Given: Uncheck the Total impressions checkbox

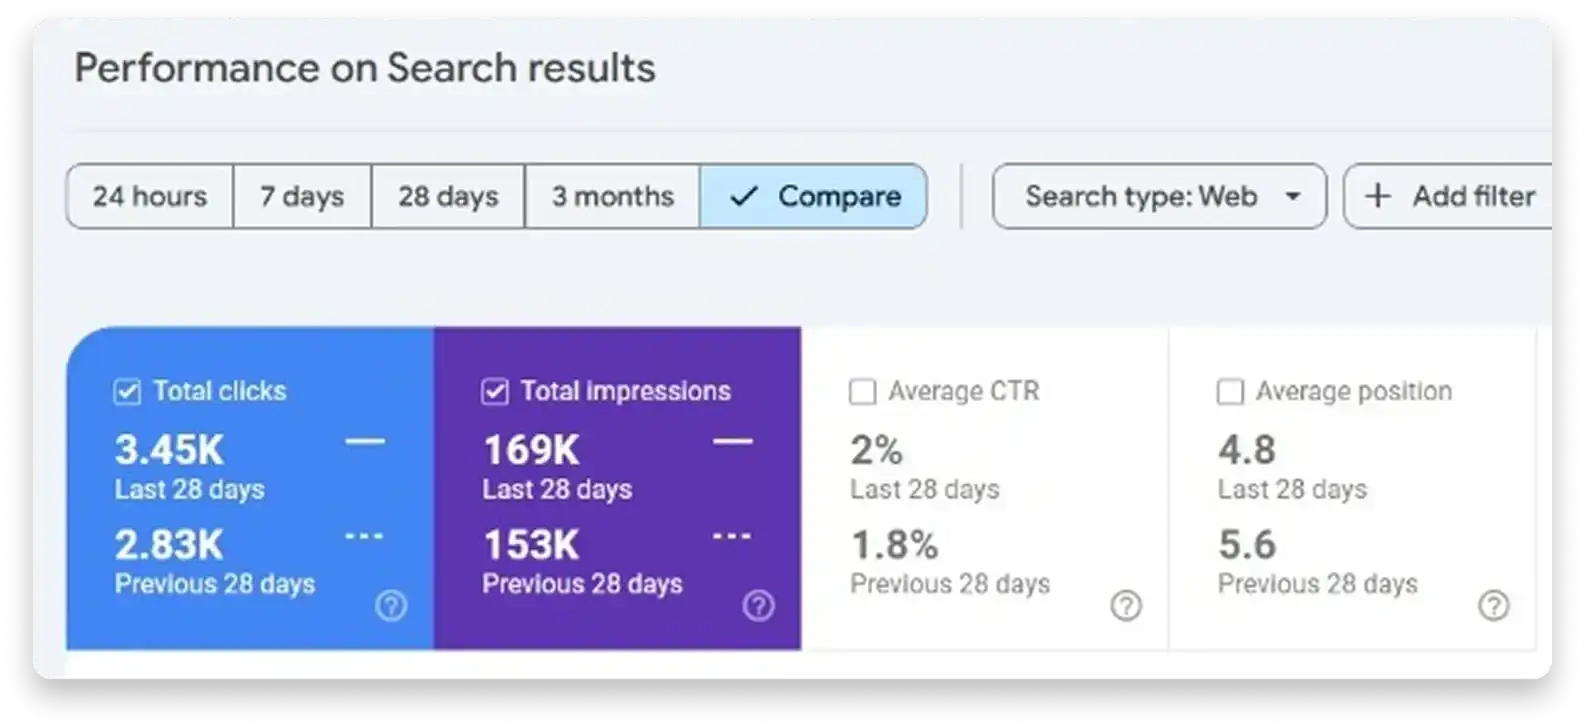Looking at the screenshot, I should coord(495,391).
